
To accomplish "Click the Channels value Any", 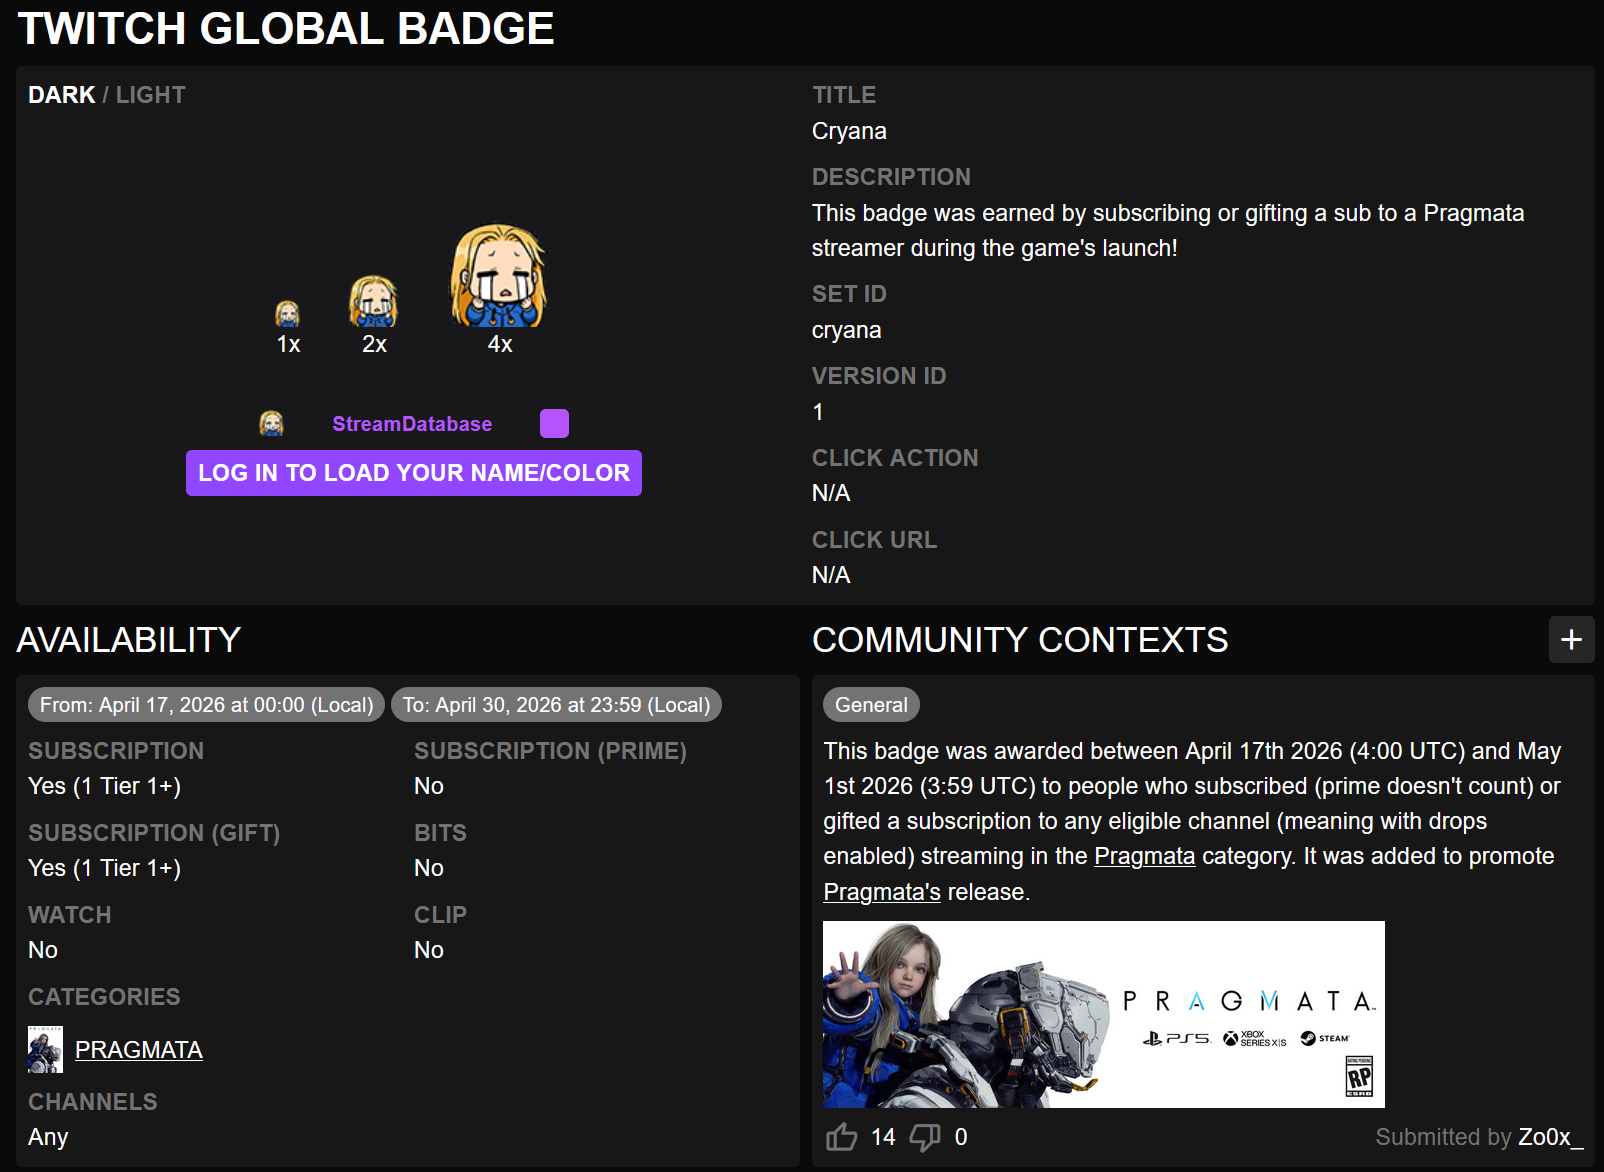I will 48,1137.
